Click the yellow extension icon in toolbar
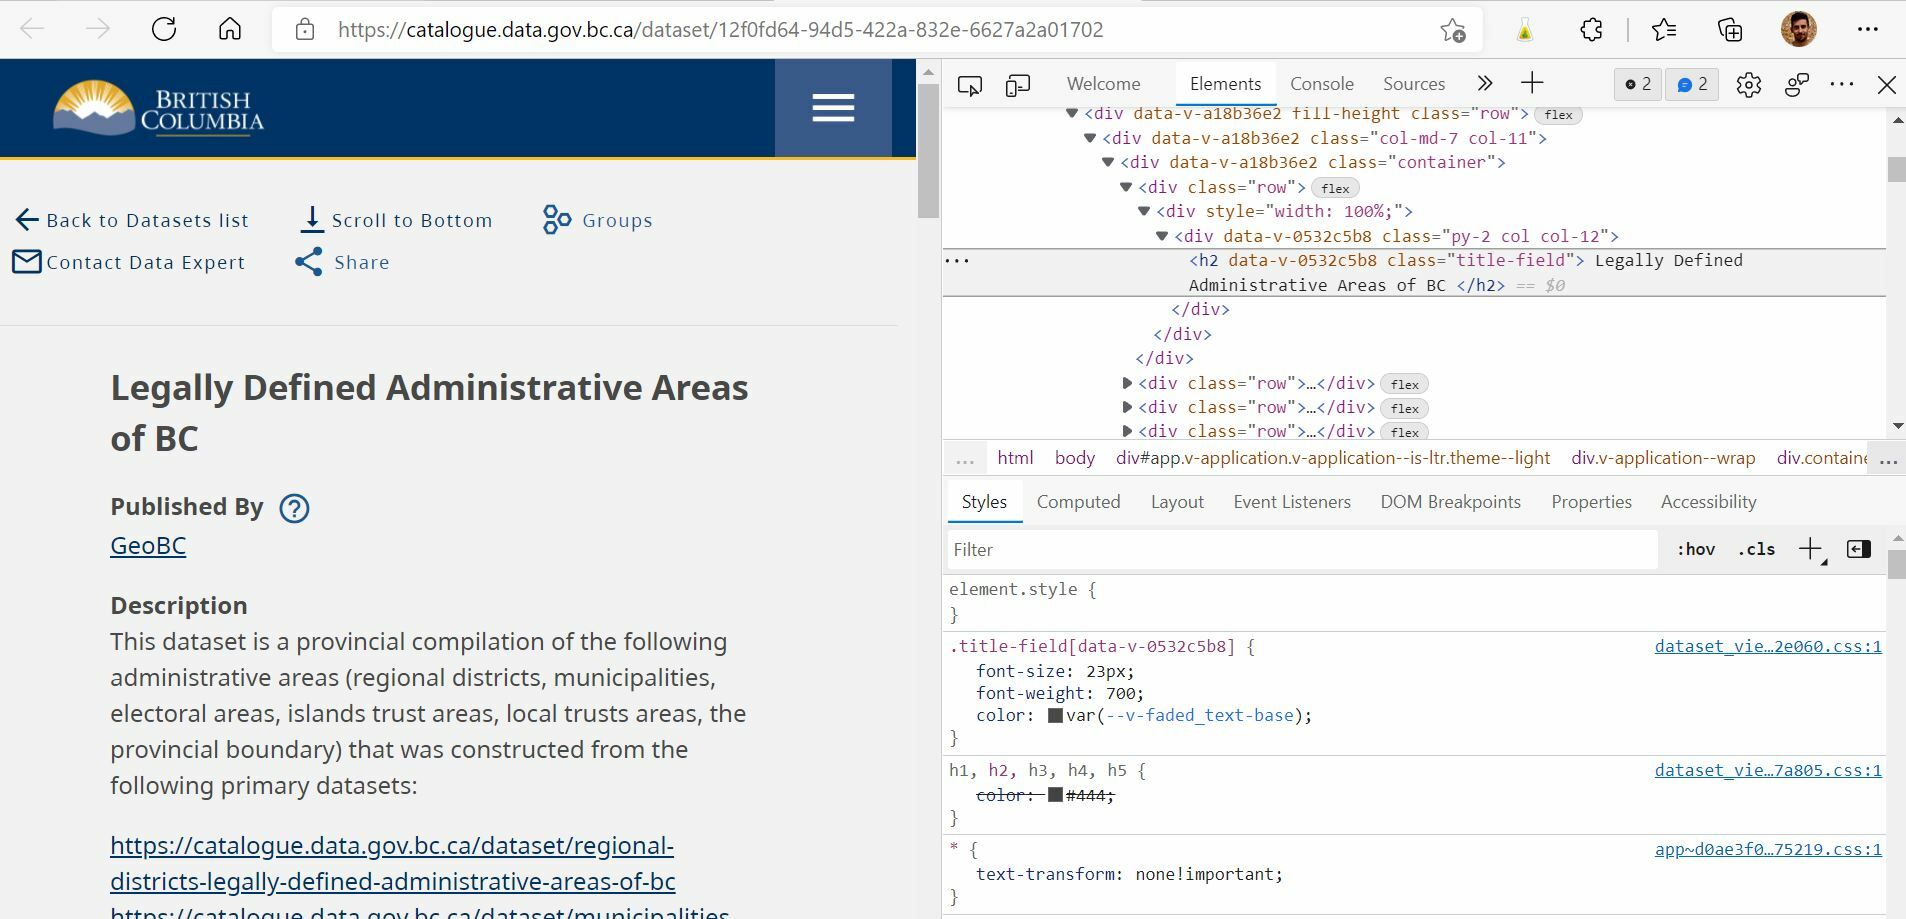This screenshot has height=919, width=1906. tap(1524, 30)
